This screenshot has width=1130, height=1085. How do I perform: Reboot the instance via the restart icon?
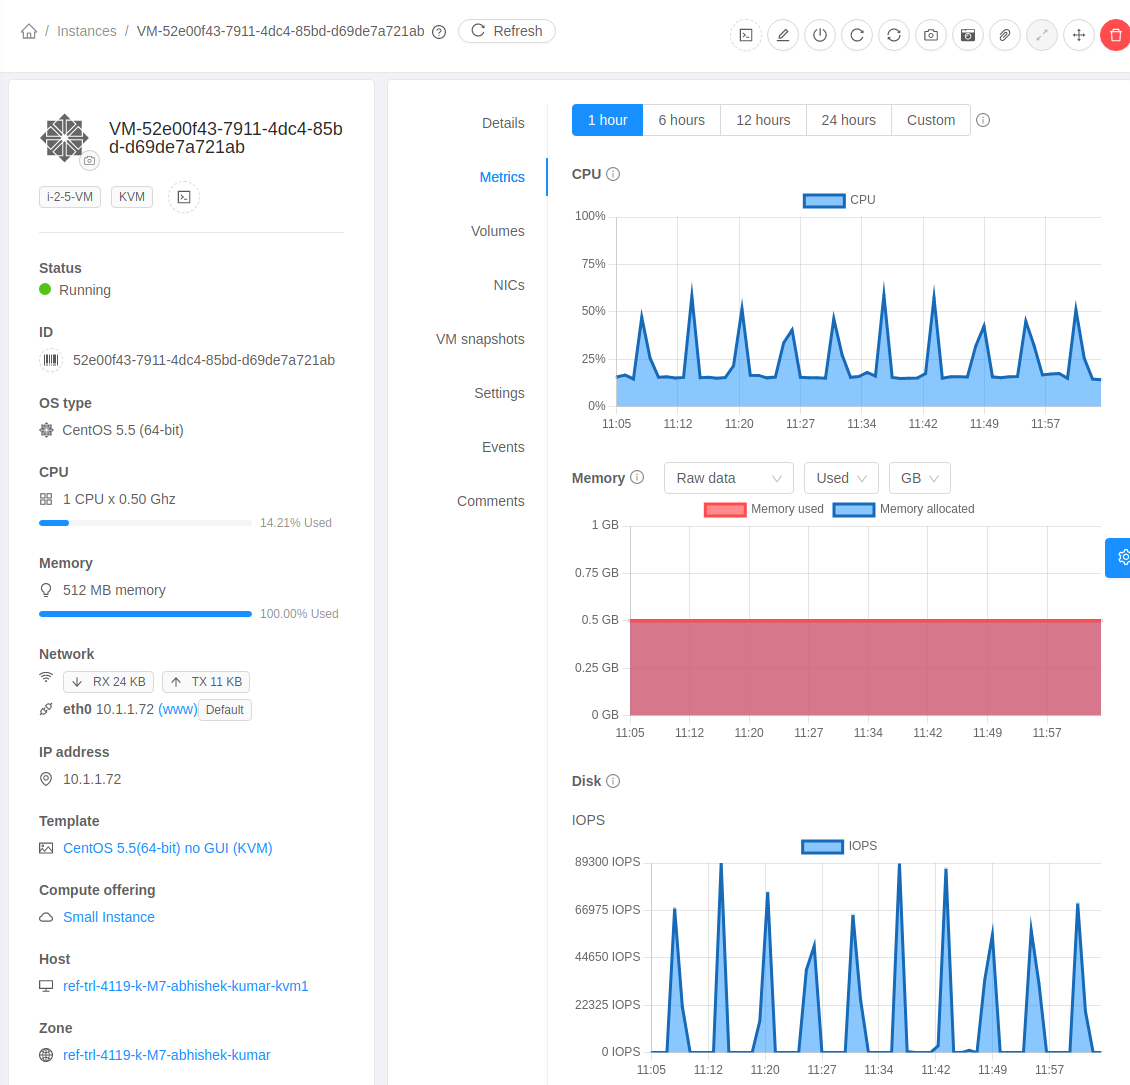tap(857, 35)
